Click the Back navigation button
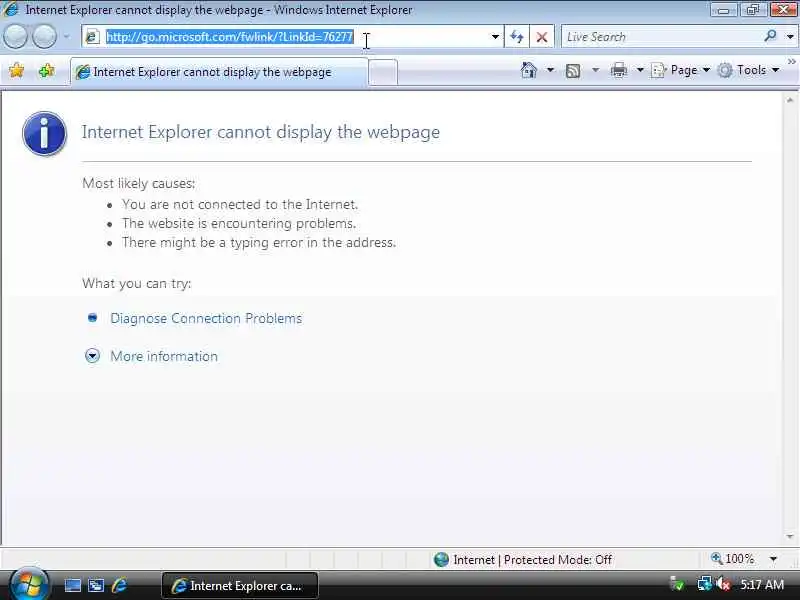The width and height of the screenshot is (800, 600). (16, 36)
